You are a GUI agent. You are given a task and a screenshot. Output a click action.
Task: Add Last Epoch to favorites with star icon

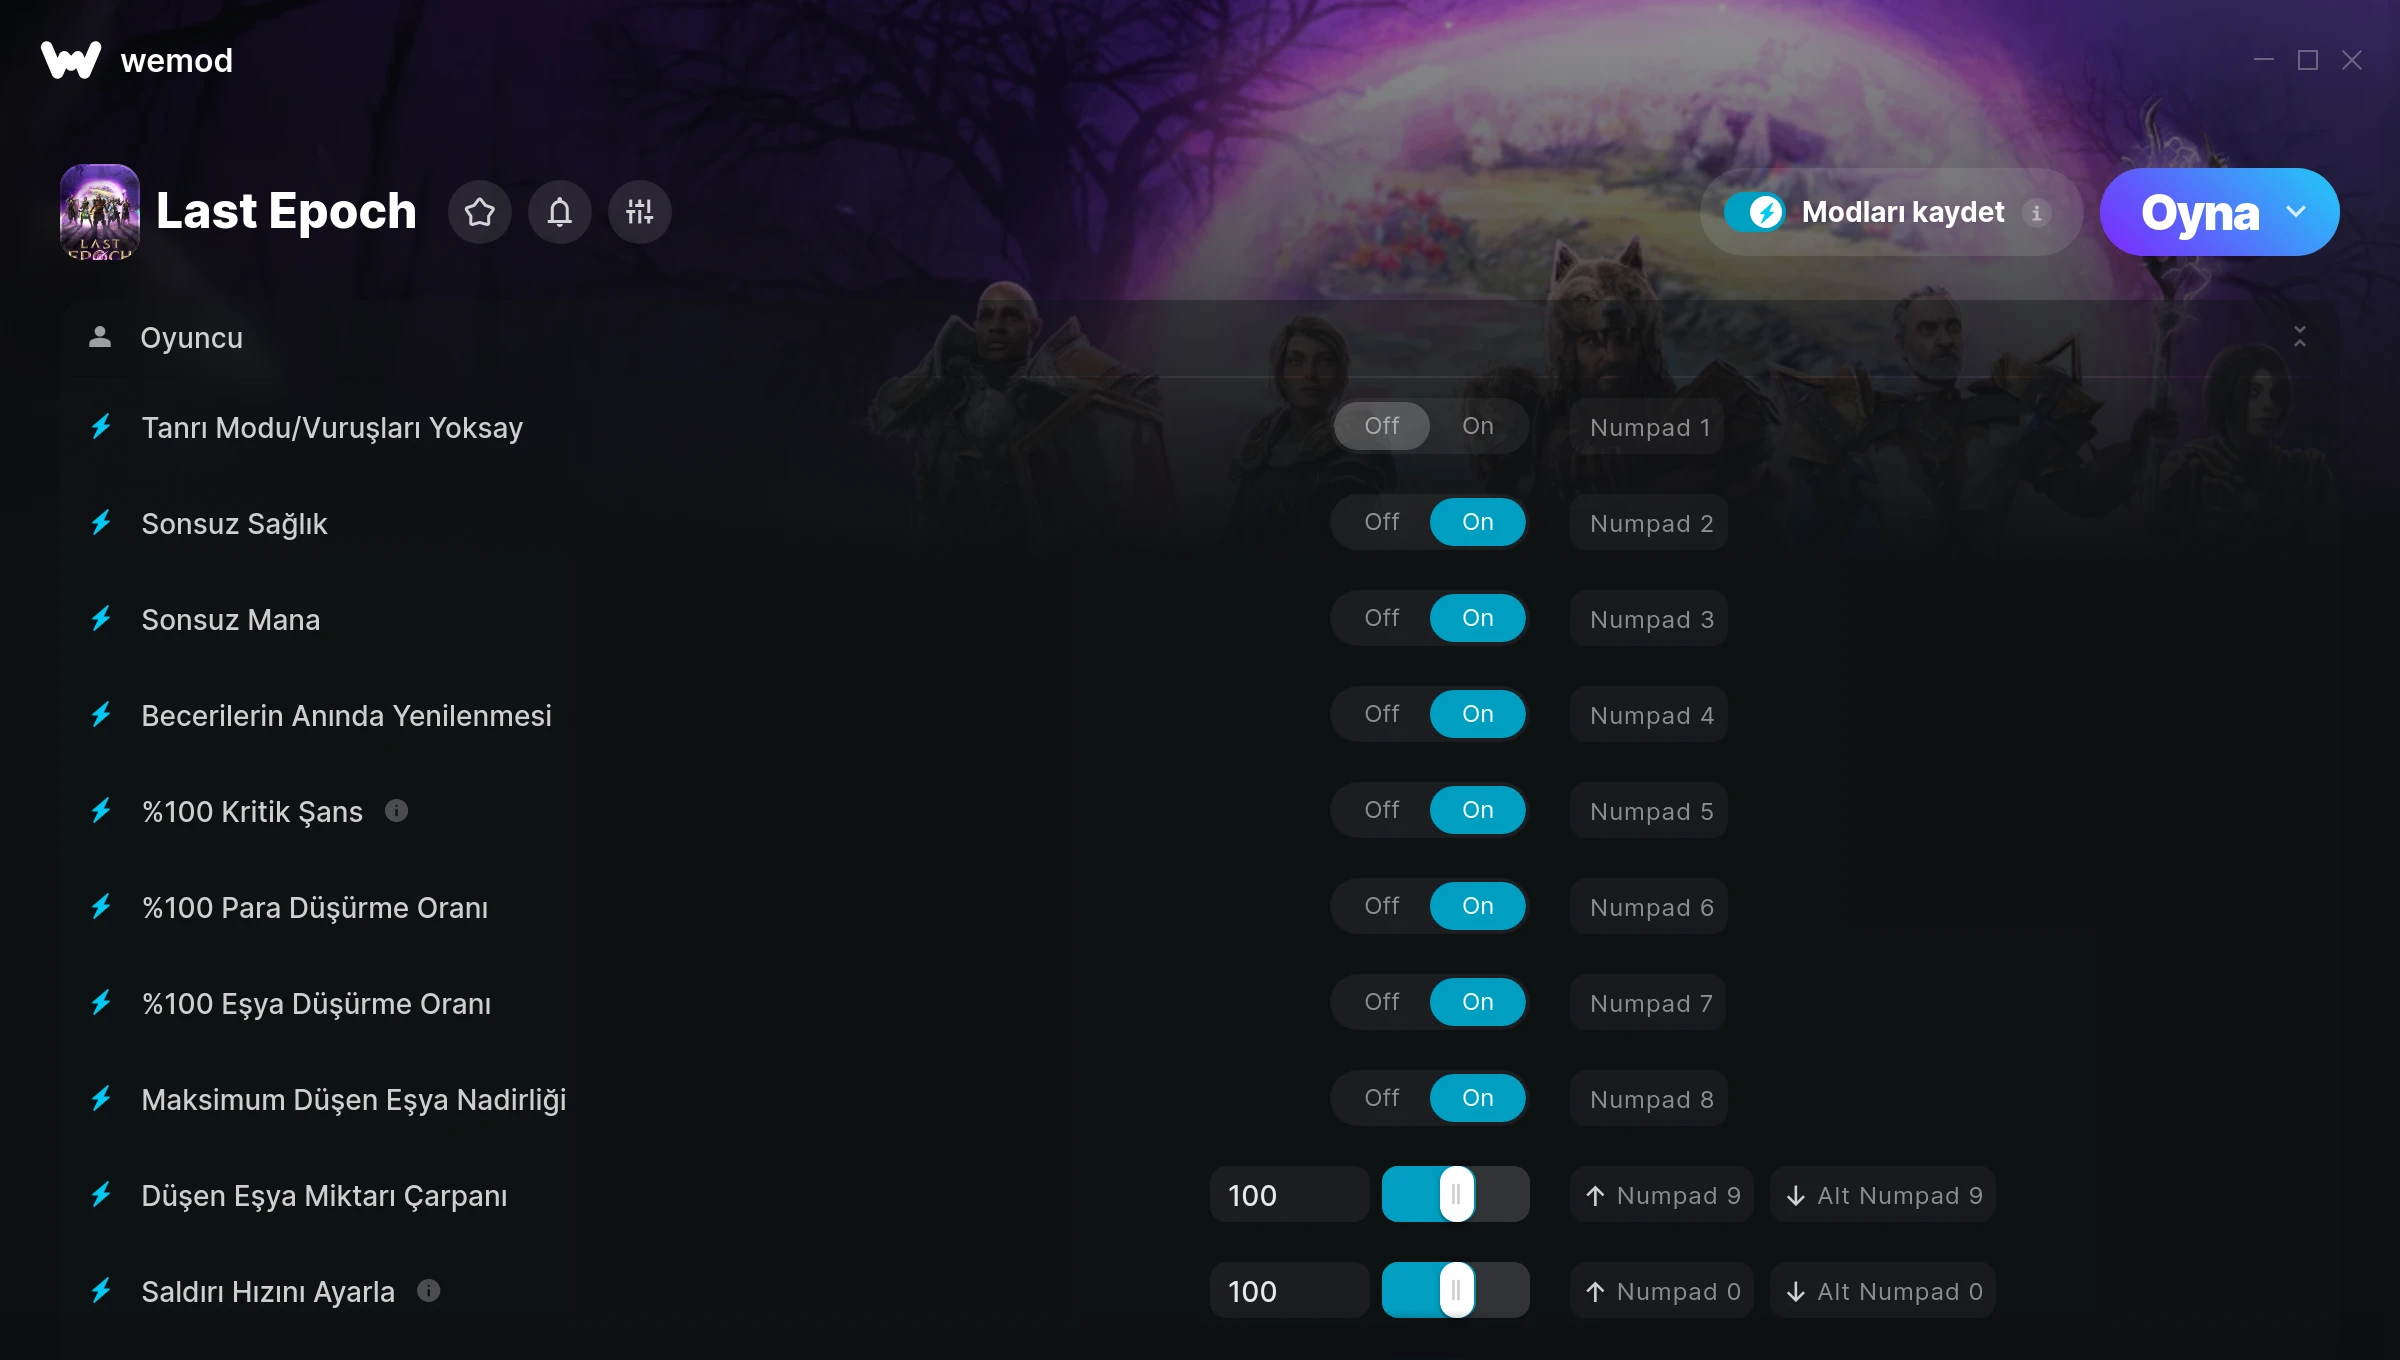tap(480, 212)
